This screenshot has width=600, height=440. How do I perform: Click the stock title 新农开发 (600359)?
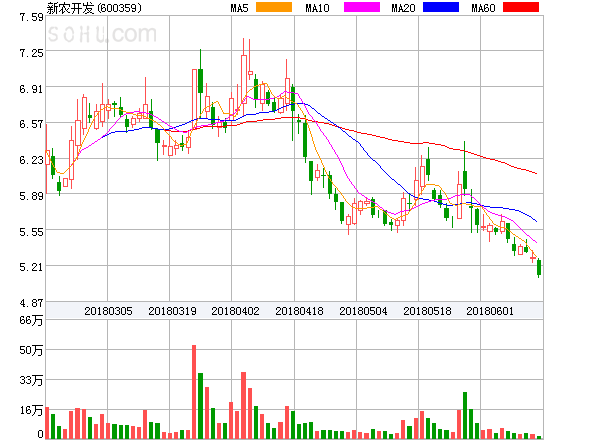coord(94,8)
